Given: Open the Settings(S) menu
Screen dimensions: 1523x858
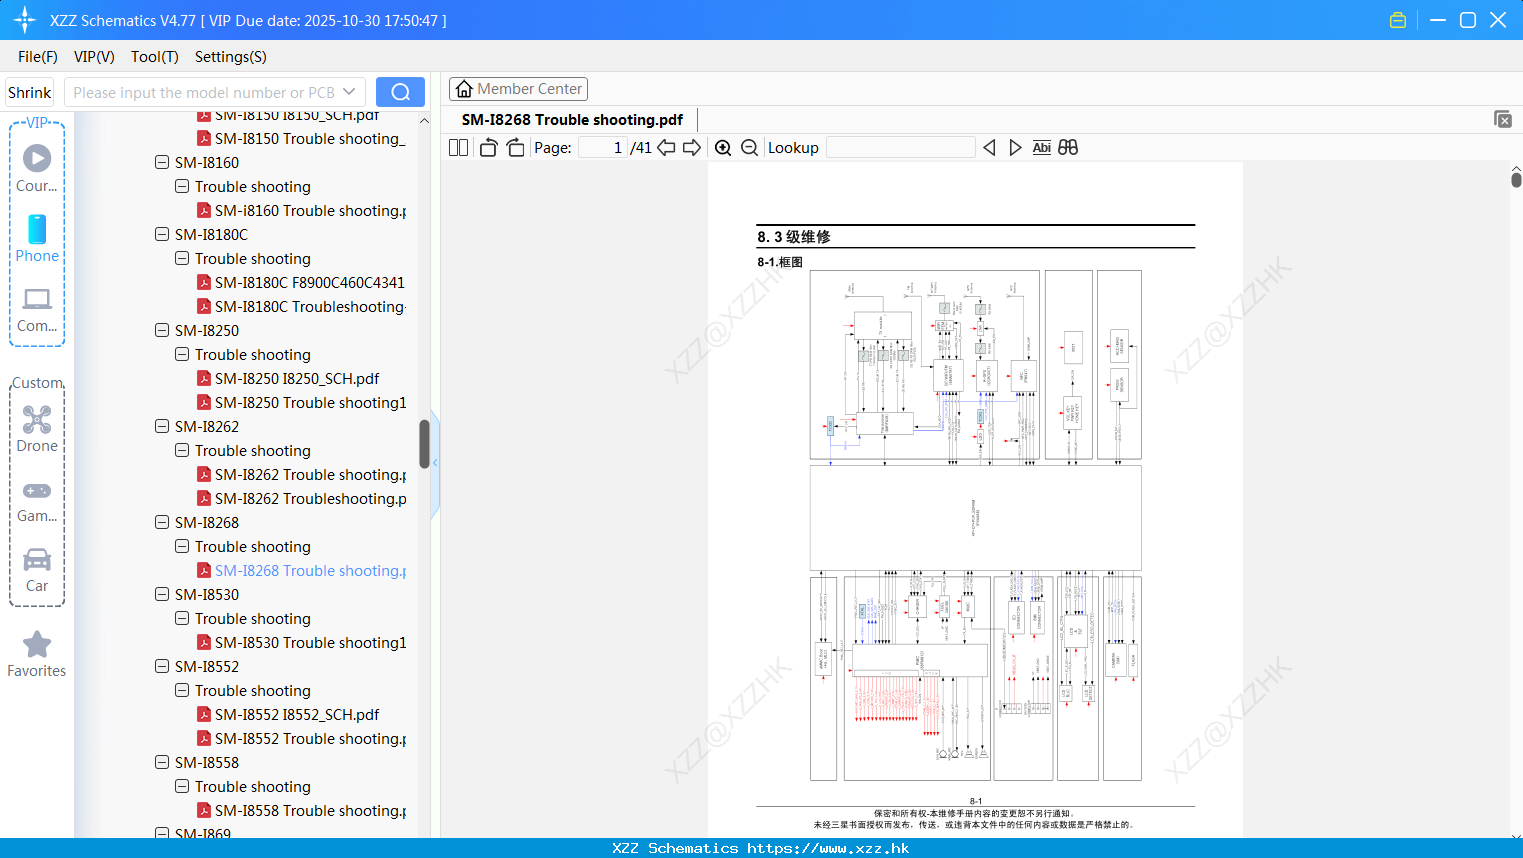Looking at the screenshot, I should (x=231, y=57).
